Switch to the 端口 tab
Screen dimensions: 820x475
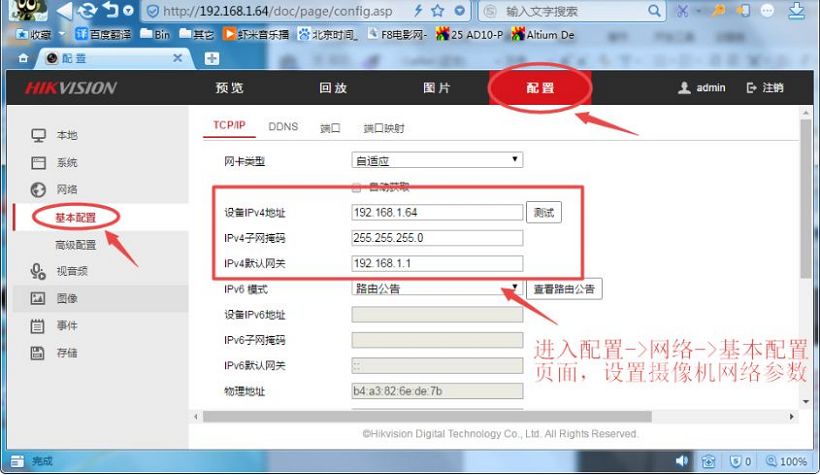point(330,128)
